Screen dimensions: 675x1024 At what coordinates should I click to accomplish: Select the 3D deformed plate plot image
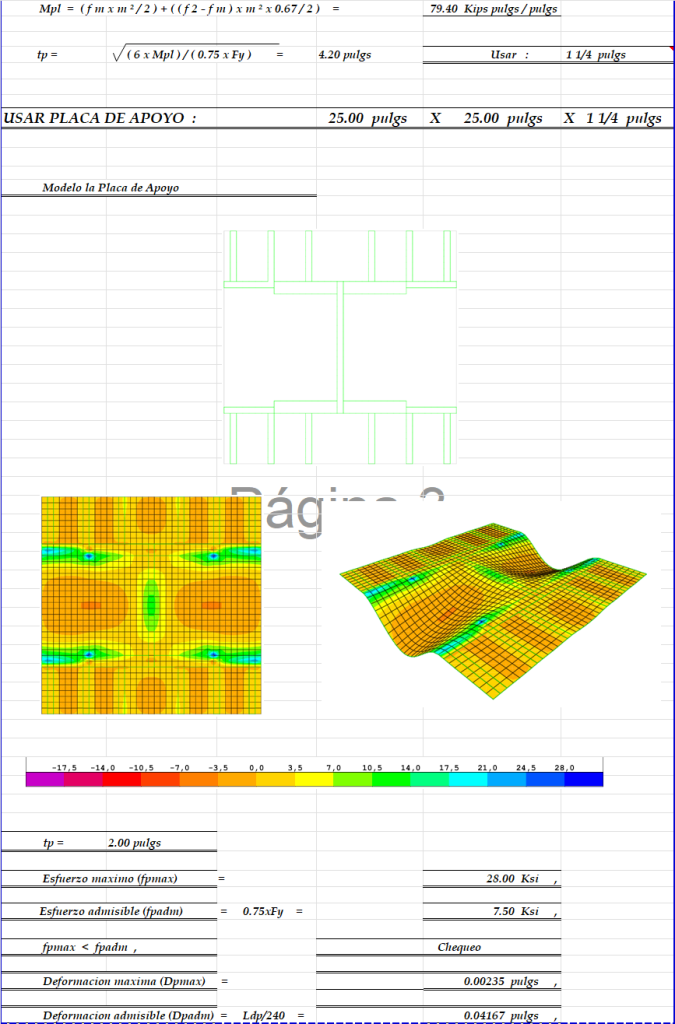(x=493, y=611)
